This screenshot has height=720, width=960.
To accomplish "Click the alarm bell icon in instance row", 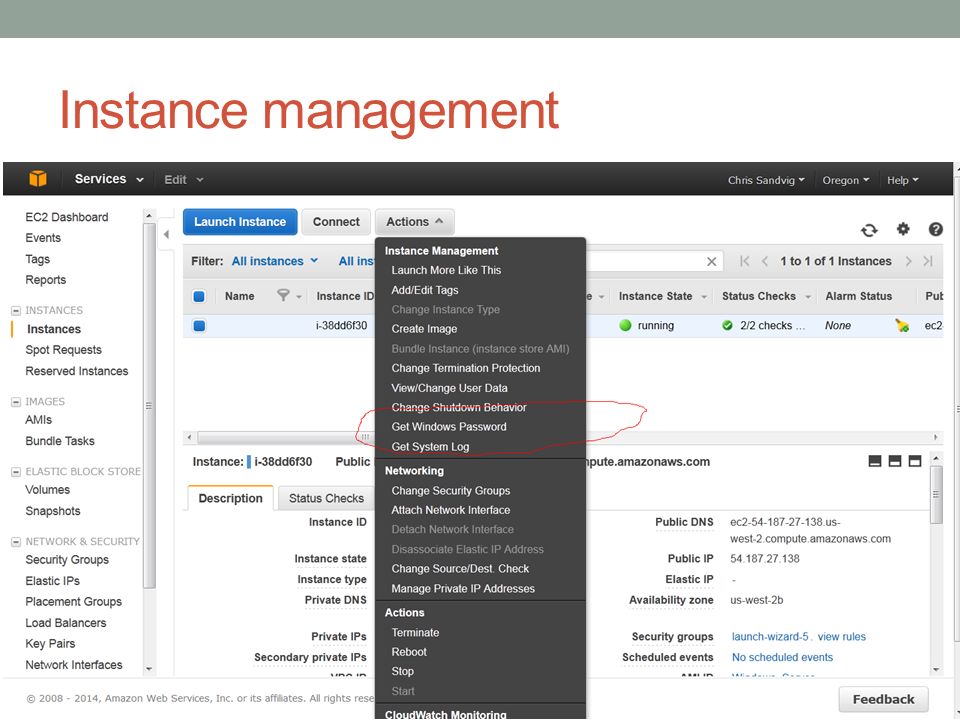I will tap(902, 325).
